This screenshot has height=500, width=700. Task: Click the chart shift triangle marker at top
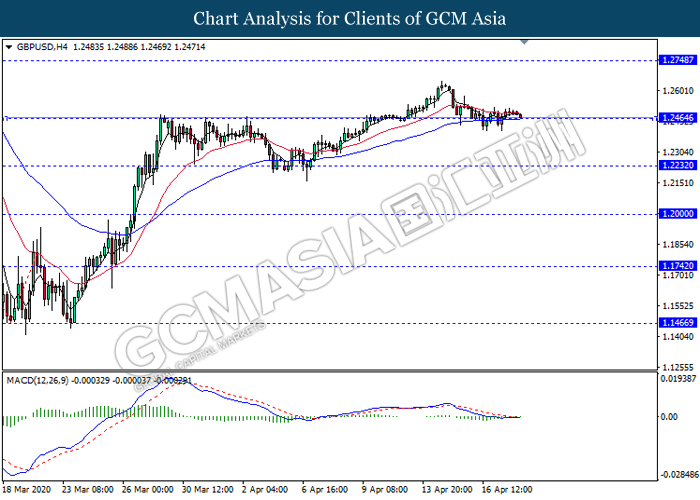(525, 42)
